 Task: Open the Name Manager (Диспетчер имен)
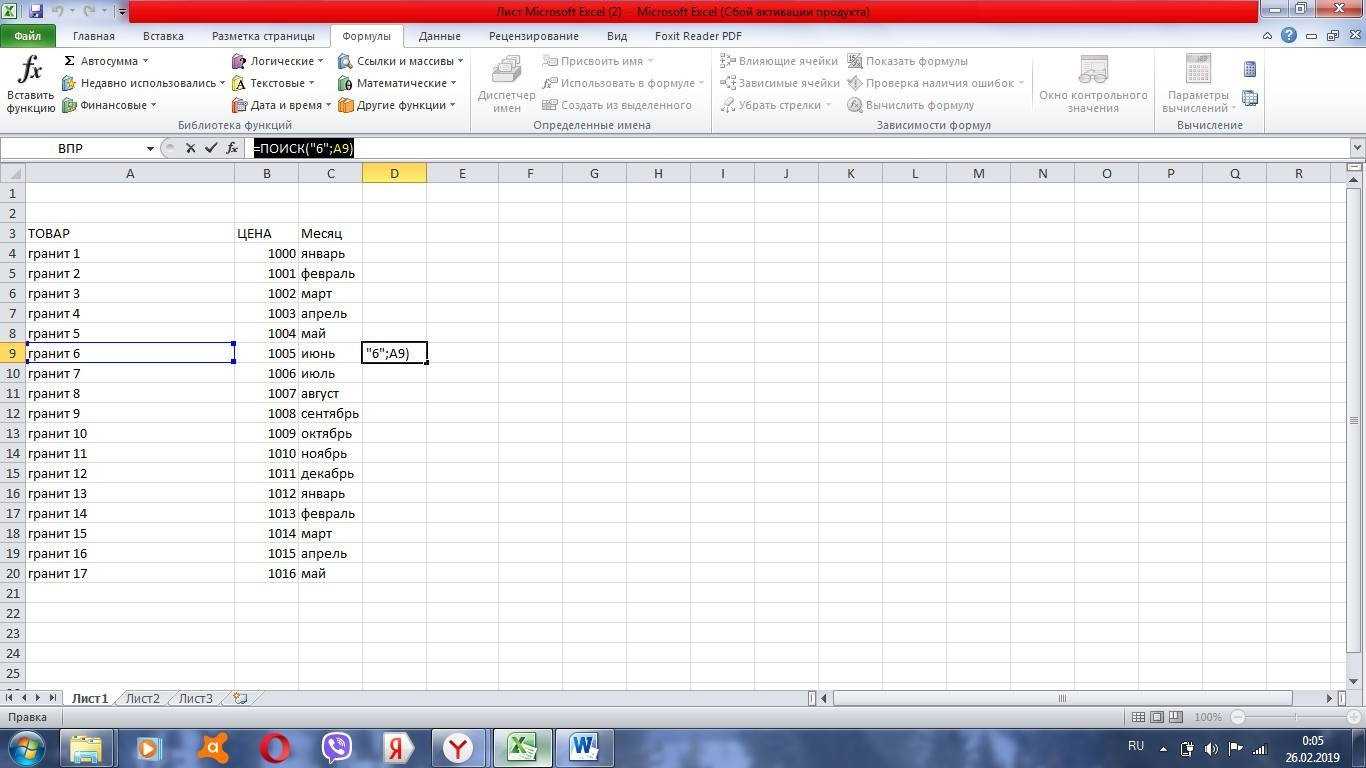click(506, 84)
